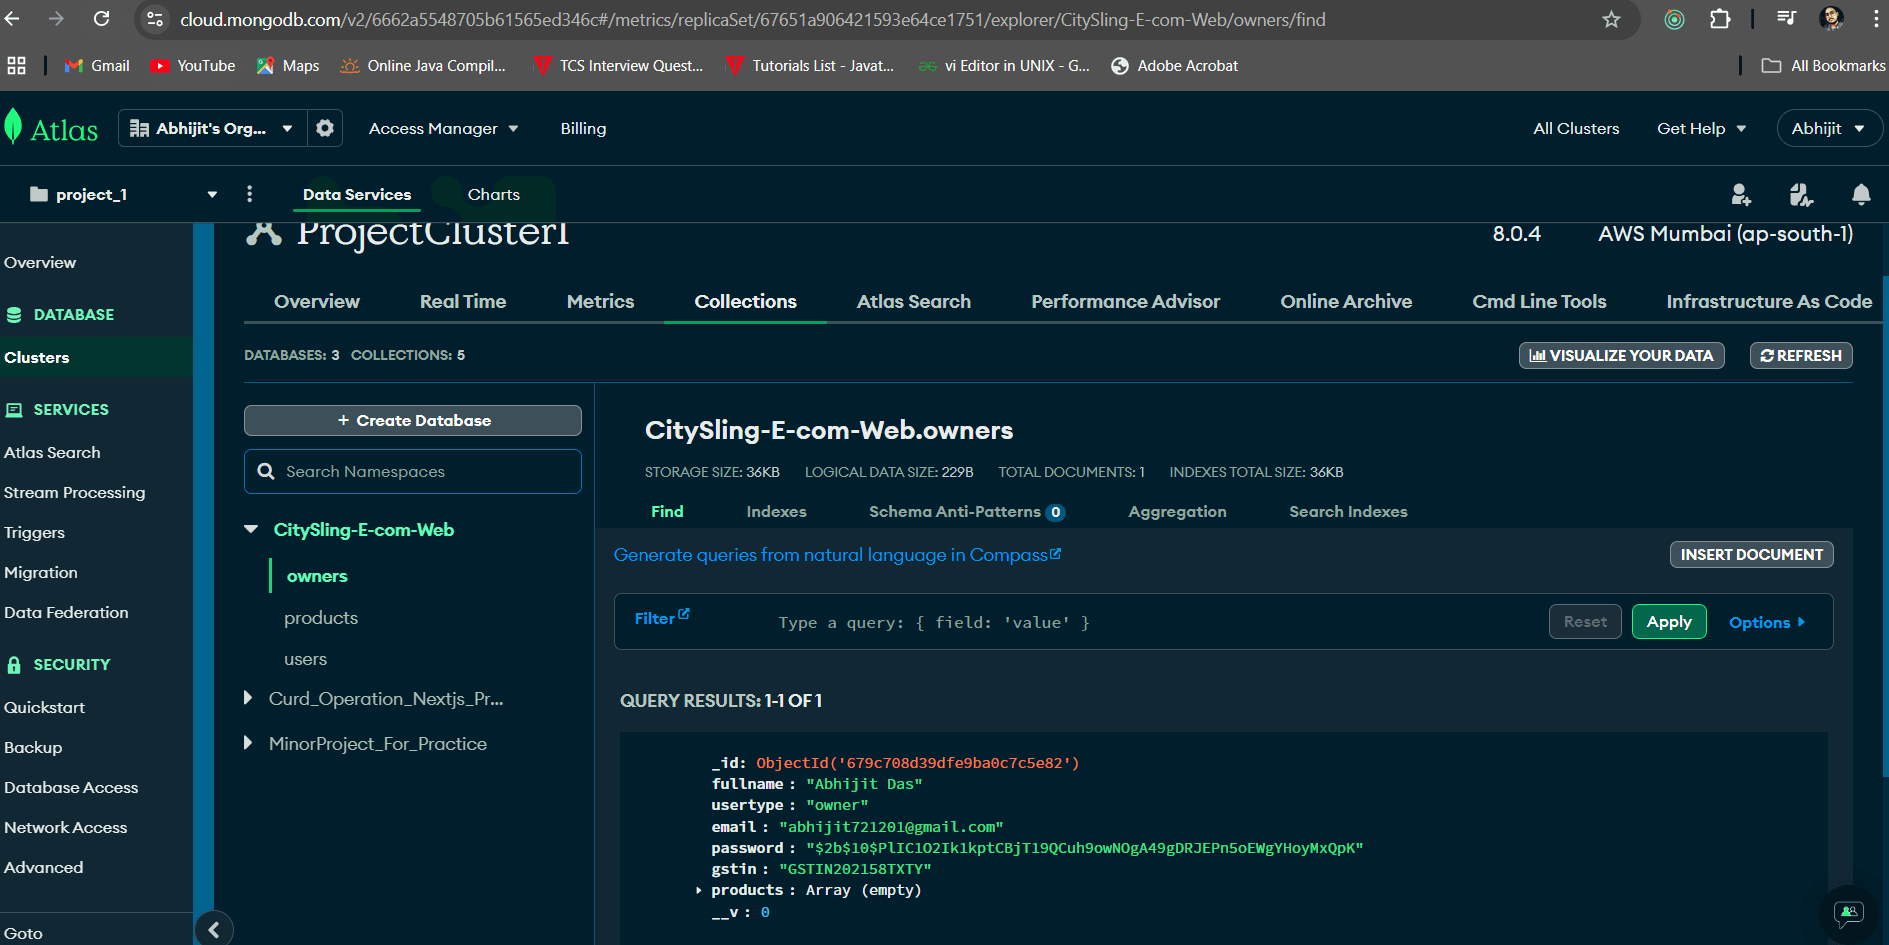The height and width of the screenshot is (945, 1889).
Task: Open the project_1 project selector
Action: [124, 194]
